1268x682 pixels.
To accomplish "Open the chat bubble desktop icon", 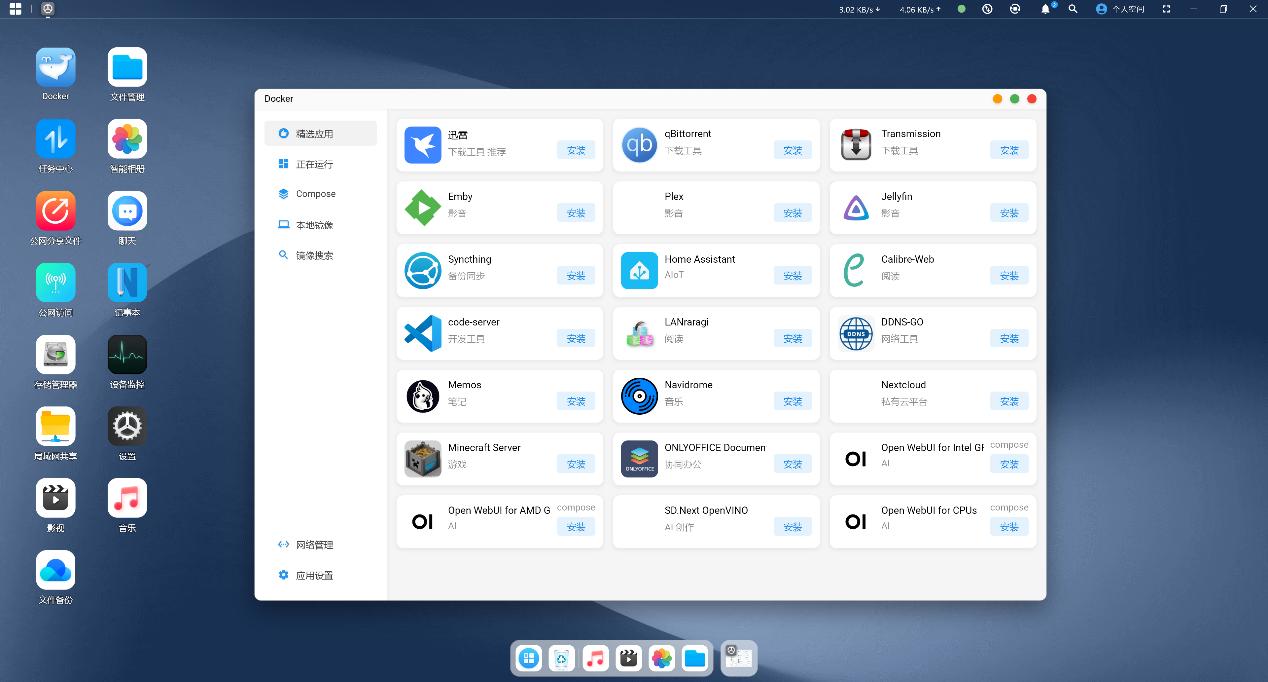I will click(127, 211).
